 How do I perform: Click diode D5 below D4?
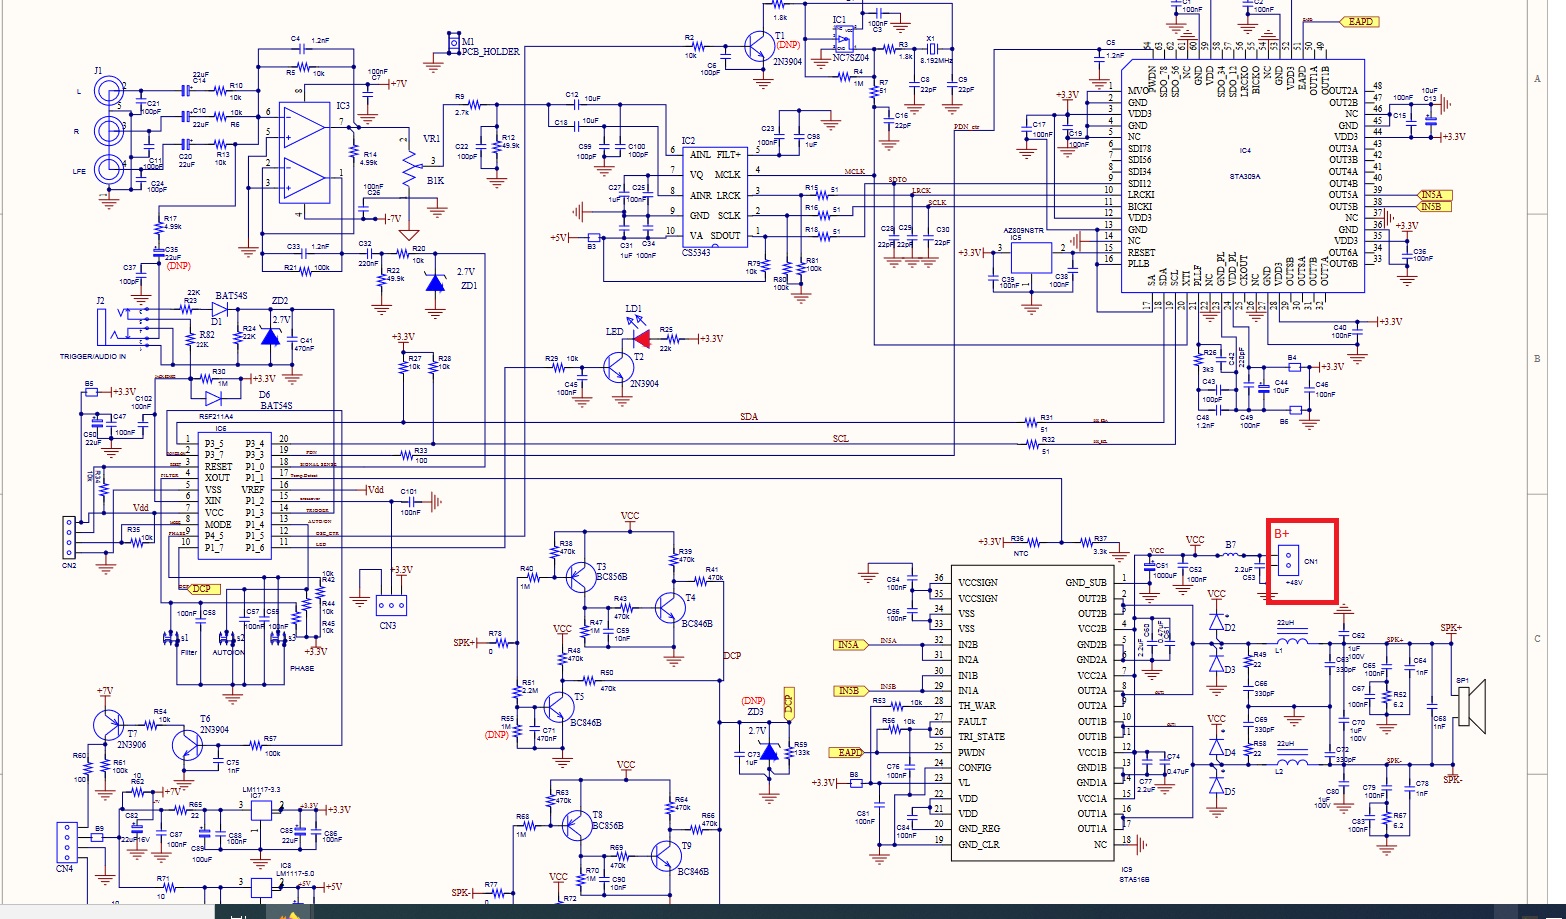pos(1216,786)
